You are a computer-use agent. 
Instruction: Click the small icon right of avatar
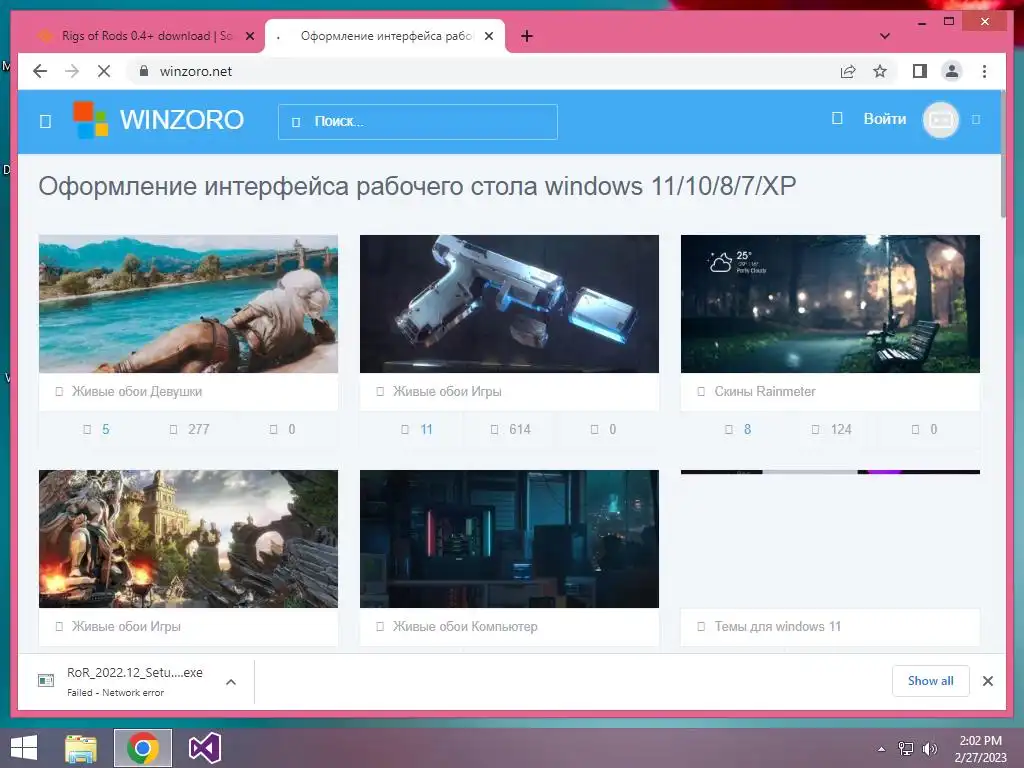[976, 120]
